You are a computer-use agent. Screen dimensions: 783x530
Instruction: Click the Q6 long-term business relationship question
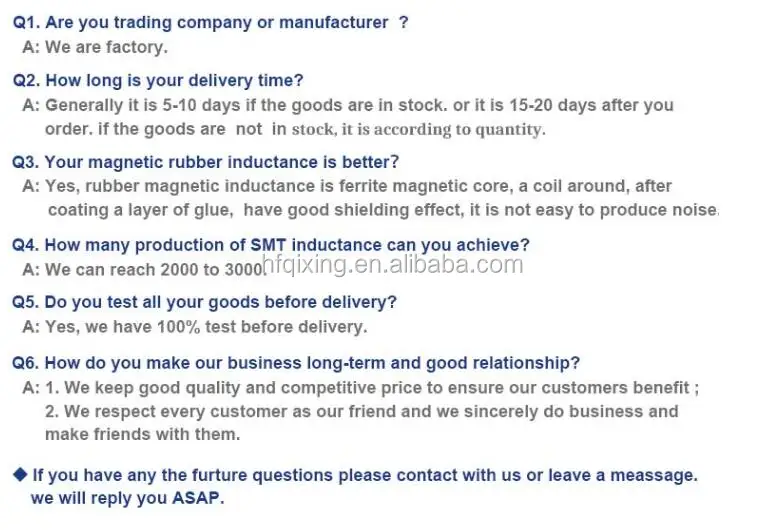pos(296,362)
